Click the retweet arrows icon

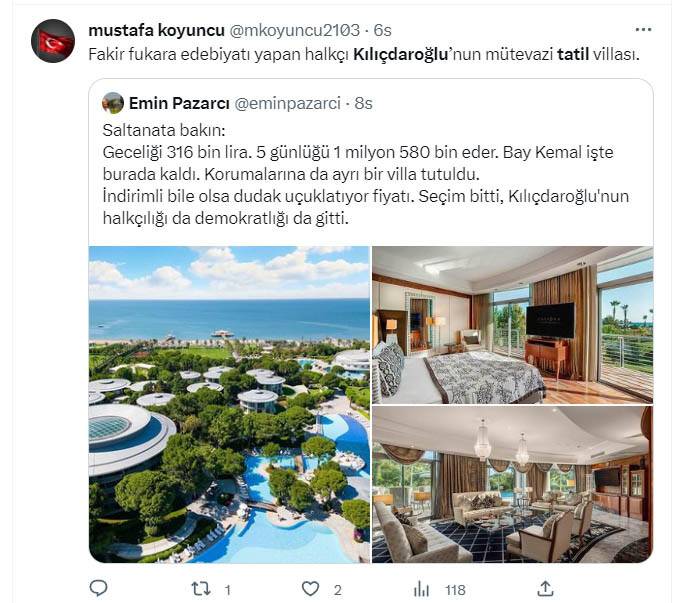[202, 589]
